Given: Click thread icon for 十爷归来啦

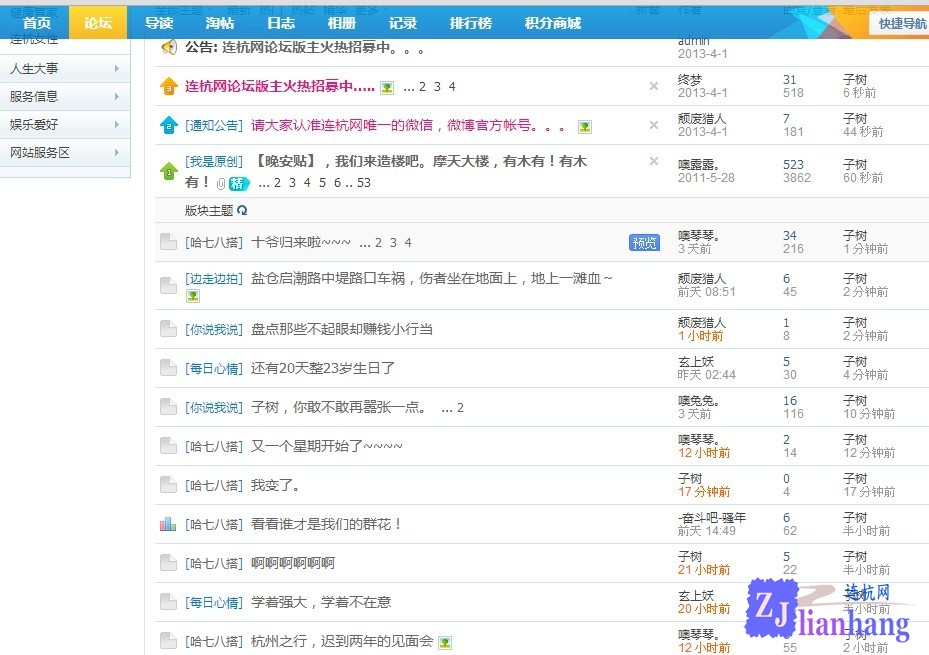Looking at the screenshot, I should (x=168, y=242).
